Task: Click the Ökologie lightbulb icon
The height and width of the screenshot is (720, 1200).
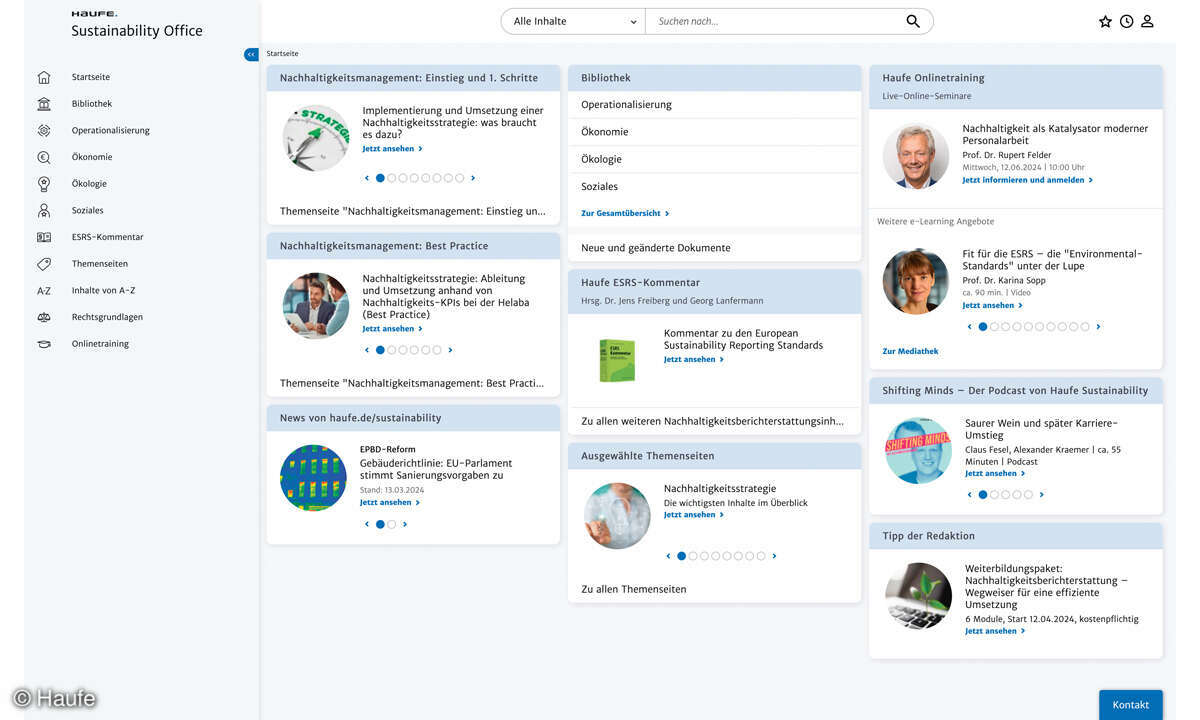Action: pos(43,184)
